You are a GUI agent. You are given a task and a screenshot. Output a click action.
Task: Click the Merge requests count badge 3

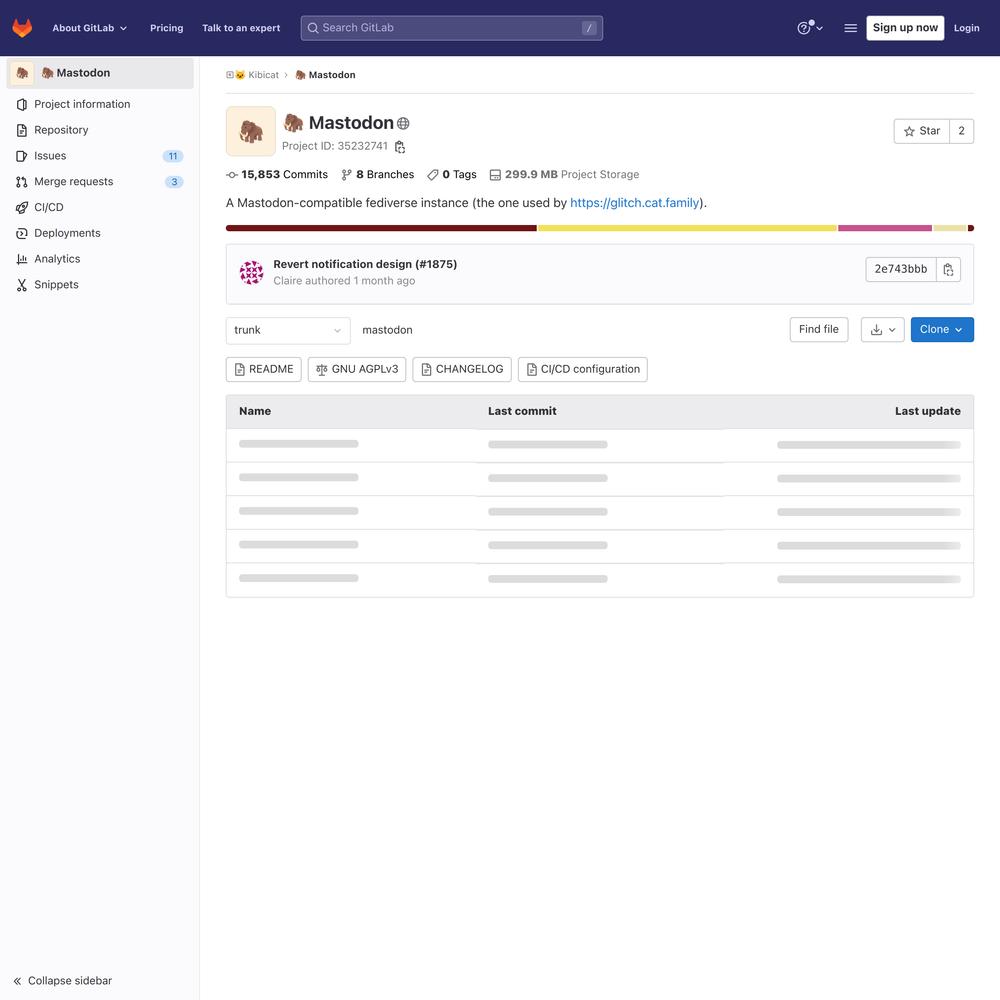(x=174, y=182)
